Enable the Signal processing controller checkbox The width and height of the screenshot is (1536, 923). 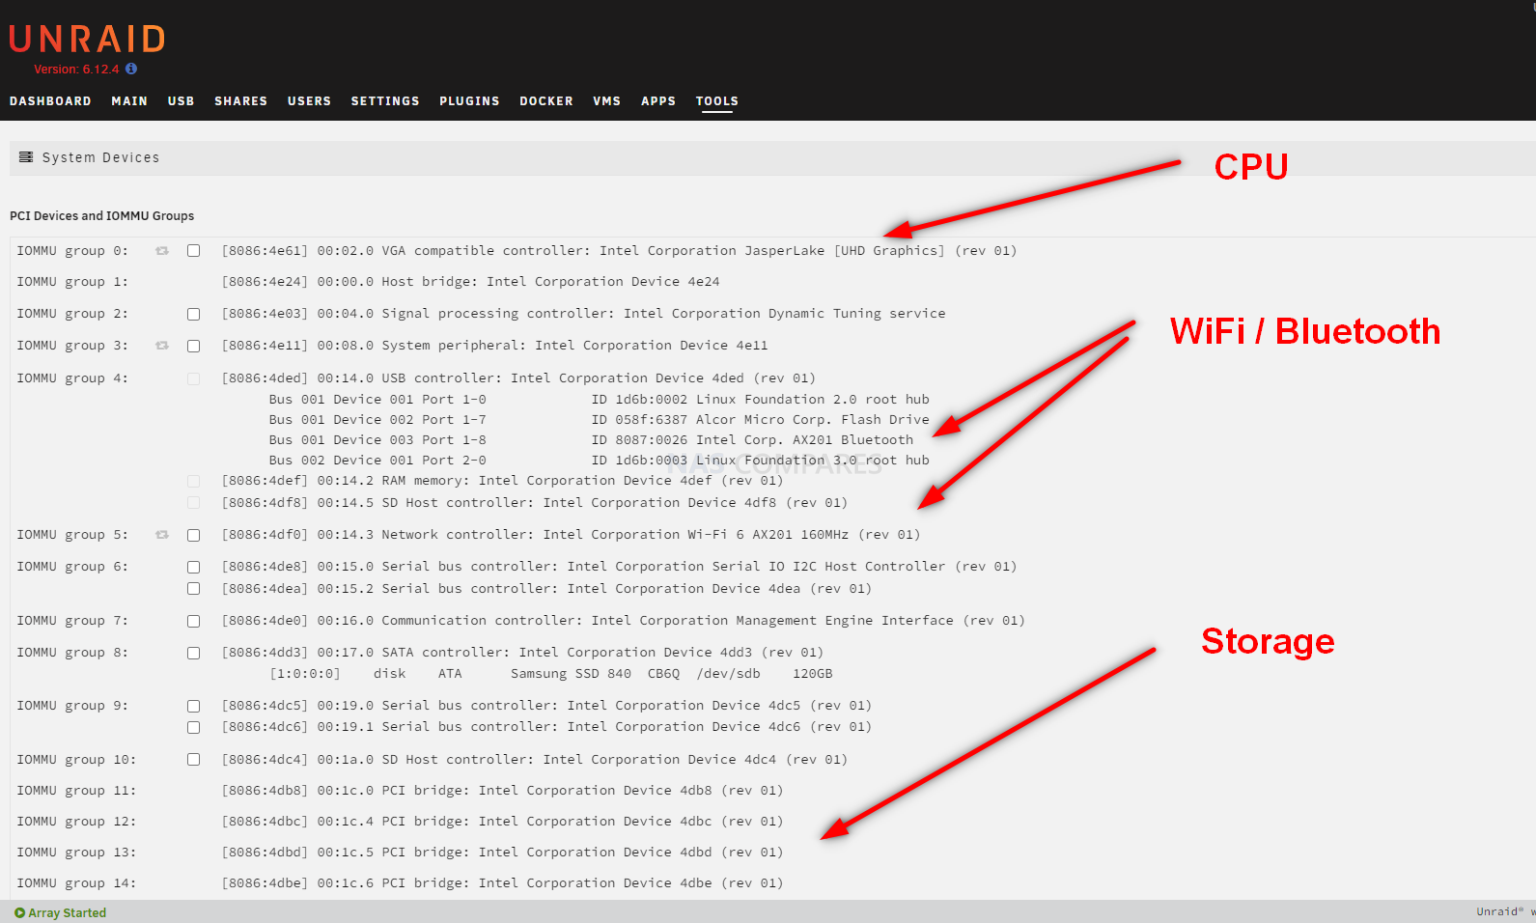pos(194,314)
